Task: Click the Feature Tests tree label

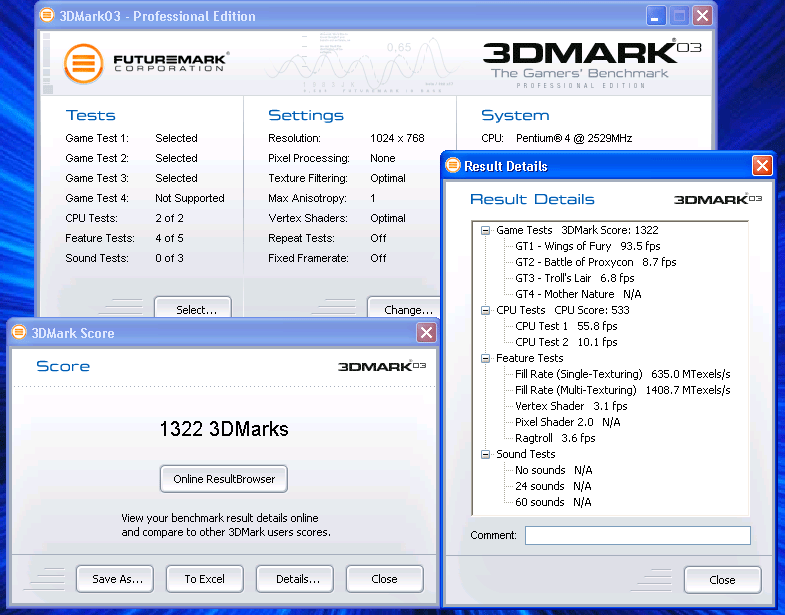Action: (x=530, y=359)
